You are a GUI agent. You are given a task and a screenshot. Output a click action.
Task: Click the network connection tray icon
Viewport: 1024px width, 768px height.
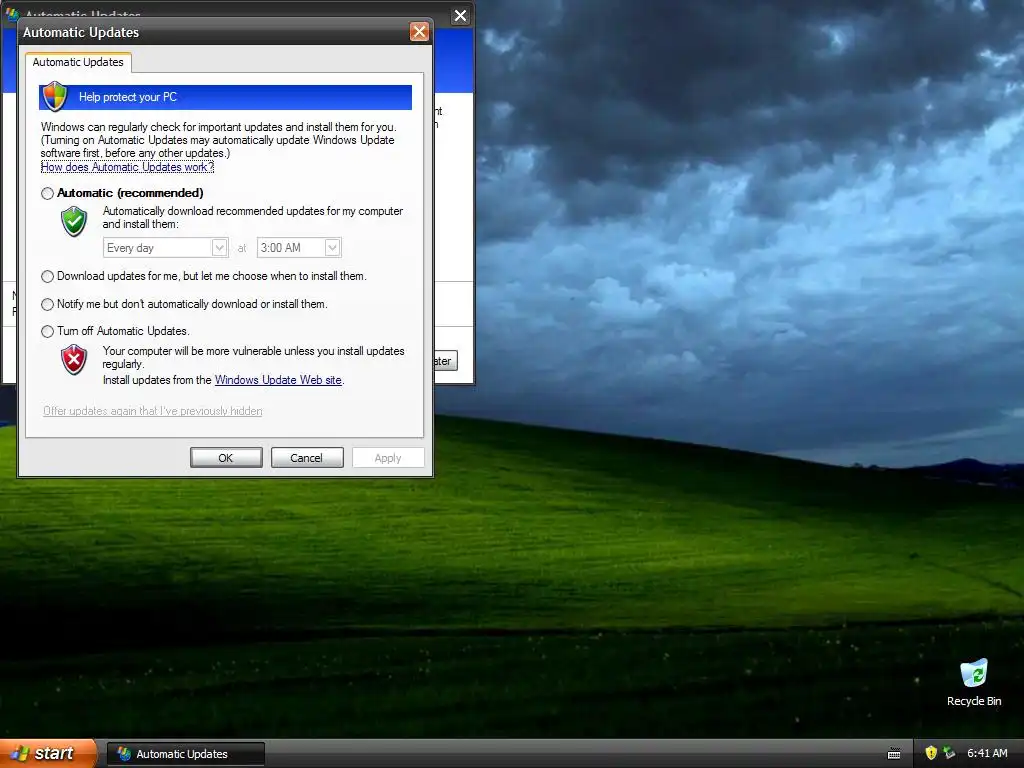[x=950, y=753]
